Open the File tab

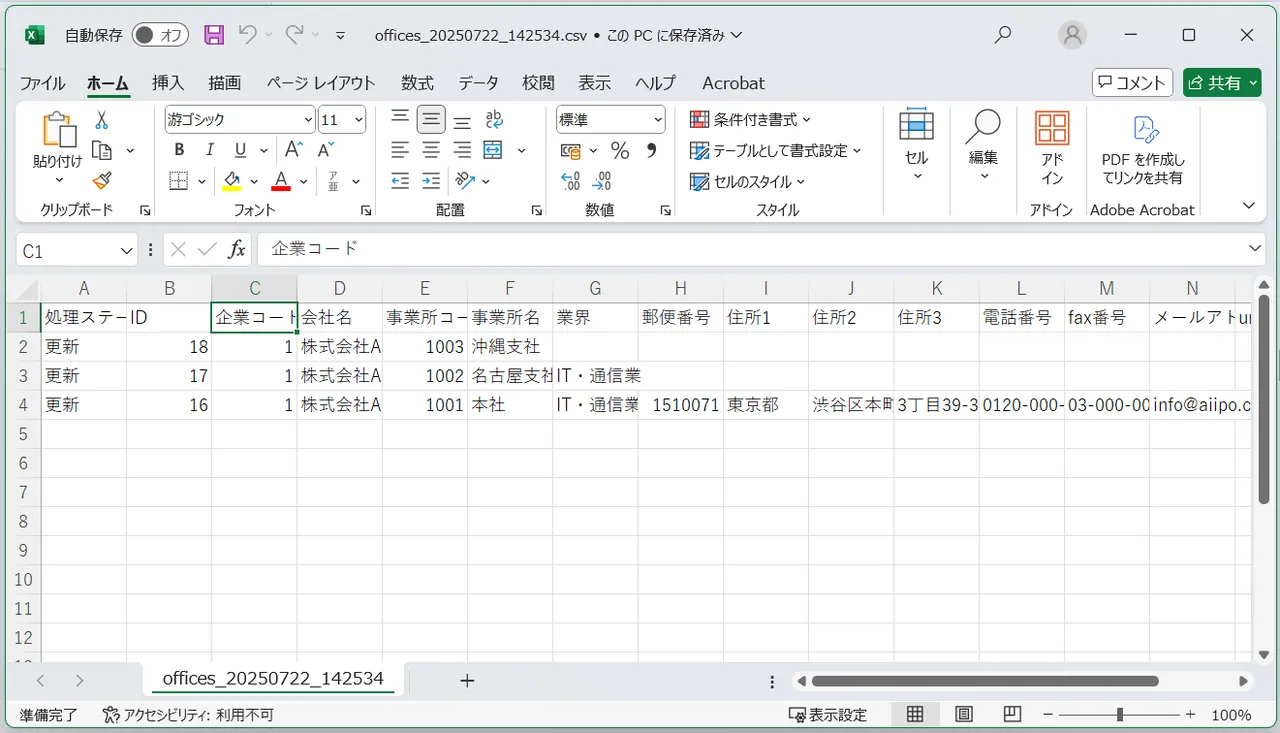click(x=42, y=83)
